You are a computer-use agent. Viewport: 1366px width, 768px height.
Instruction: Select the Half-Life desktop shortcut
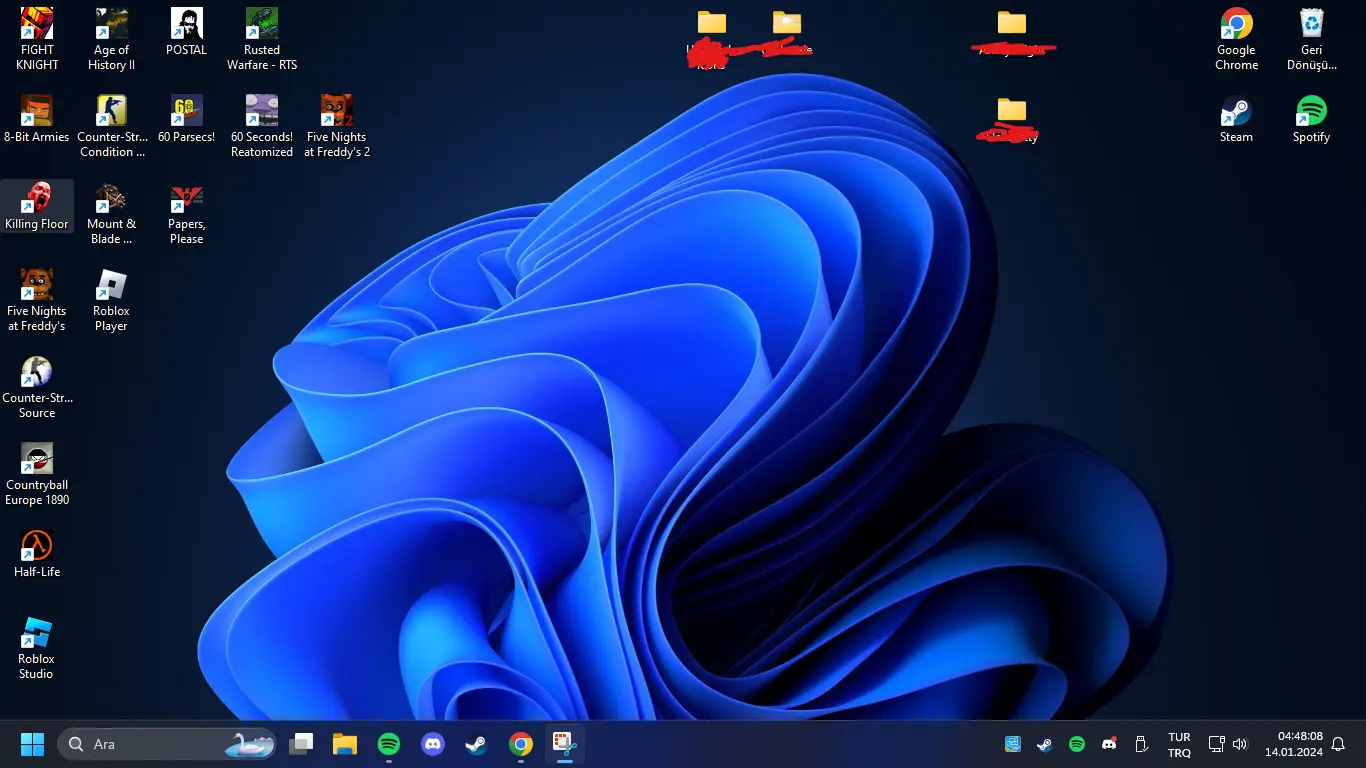click(x=37, y=554)
